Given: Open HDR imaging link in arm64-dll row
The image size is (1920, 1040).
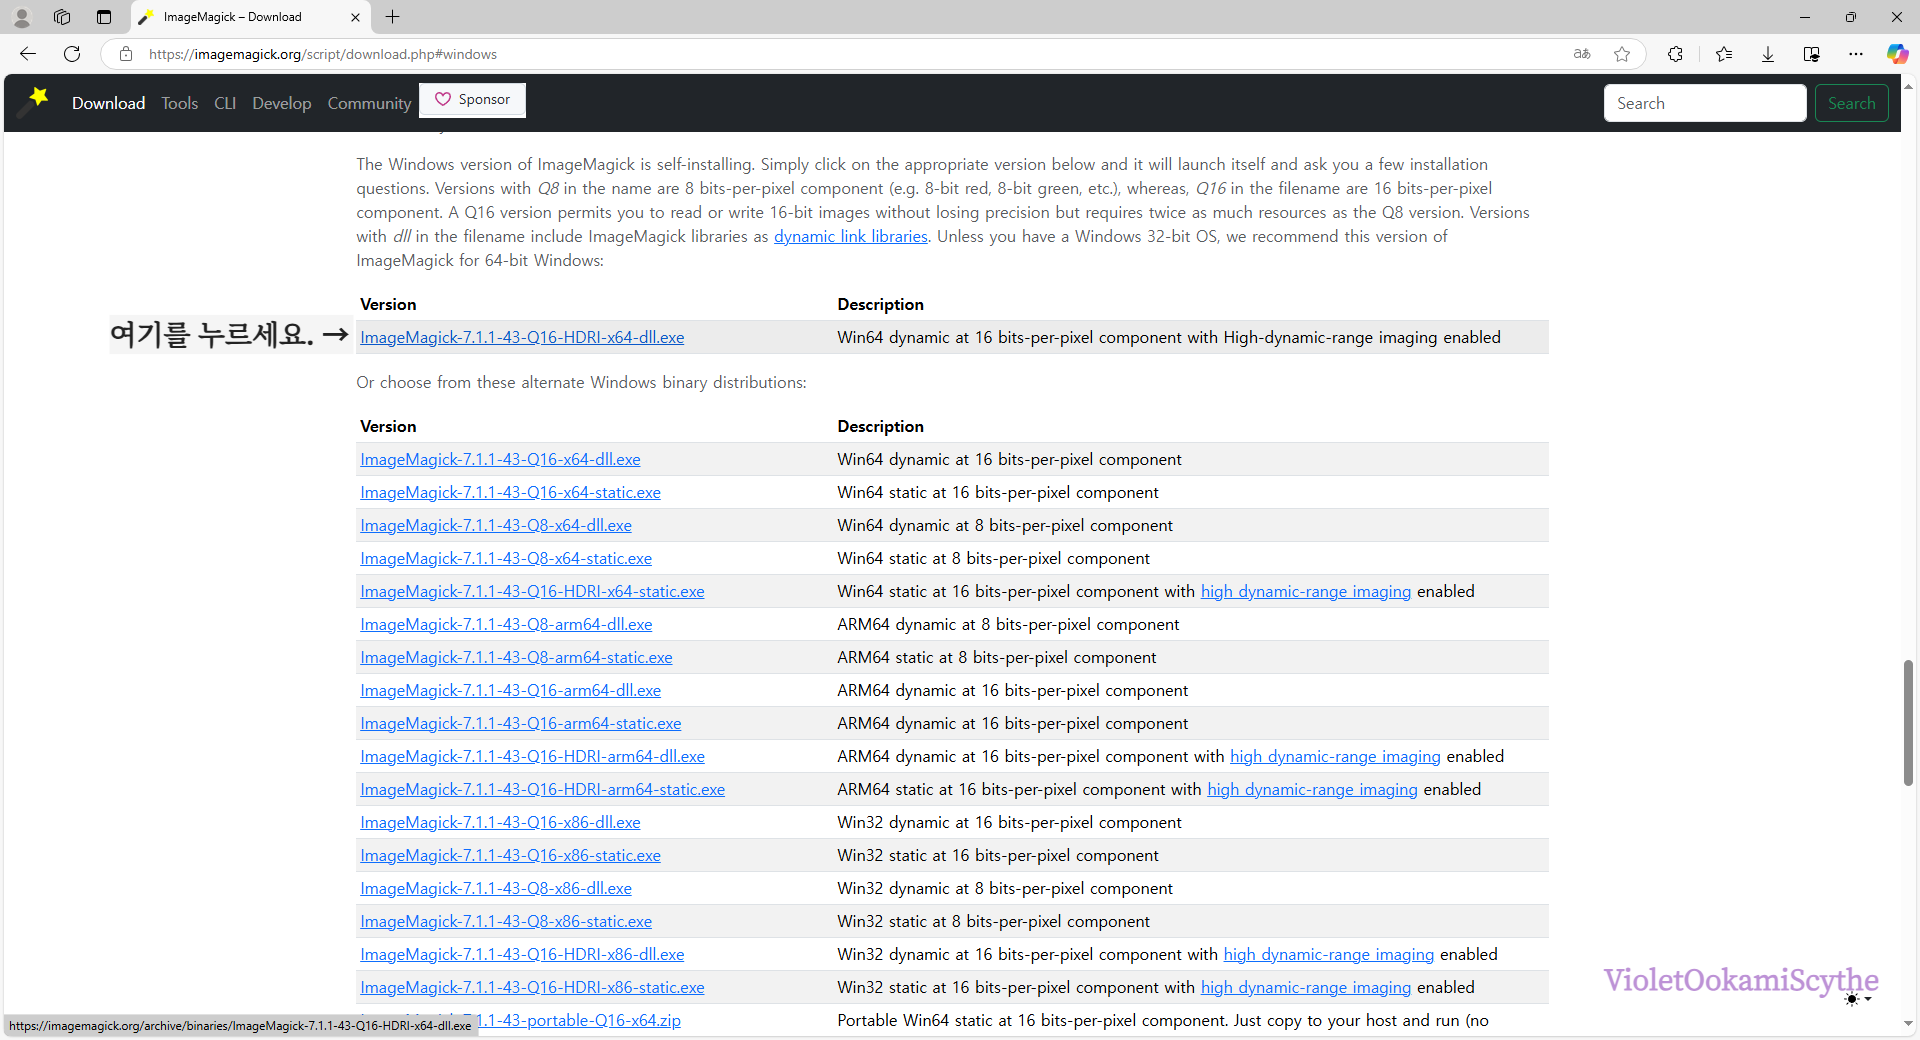Looking at the screenshot, I should pos(1335,756).
